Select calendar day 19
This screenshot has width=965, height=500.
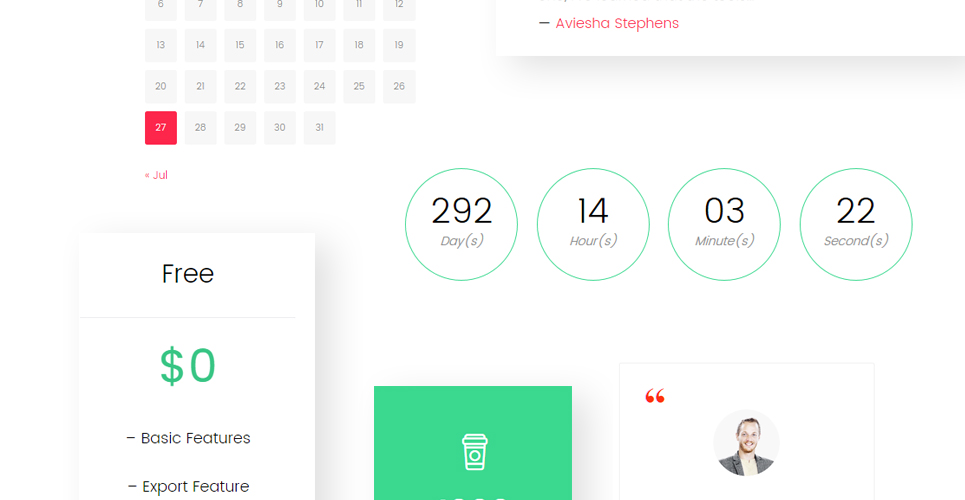click(399, 45)
